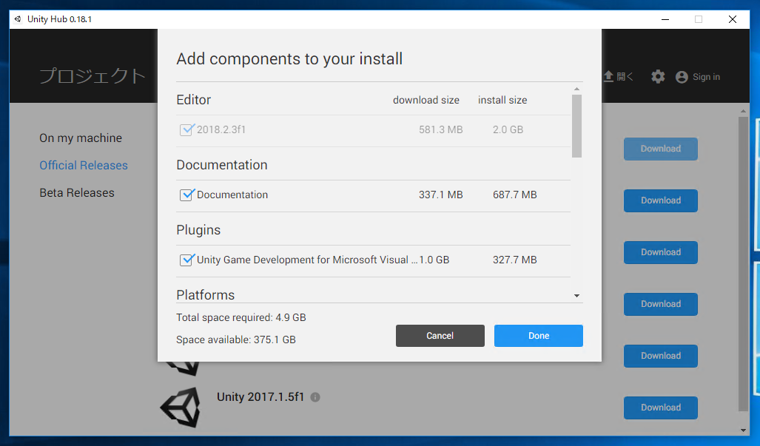Click the Unity 2017.1.5f1 version label
Screen dimensions: 760x446
pyautogui.click(x=260, y=397)
